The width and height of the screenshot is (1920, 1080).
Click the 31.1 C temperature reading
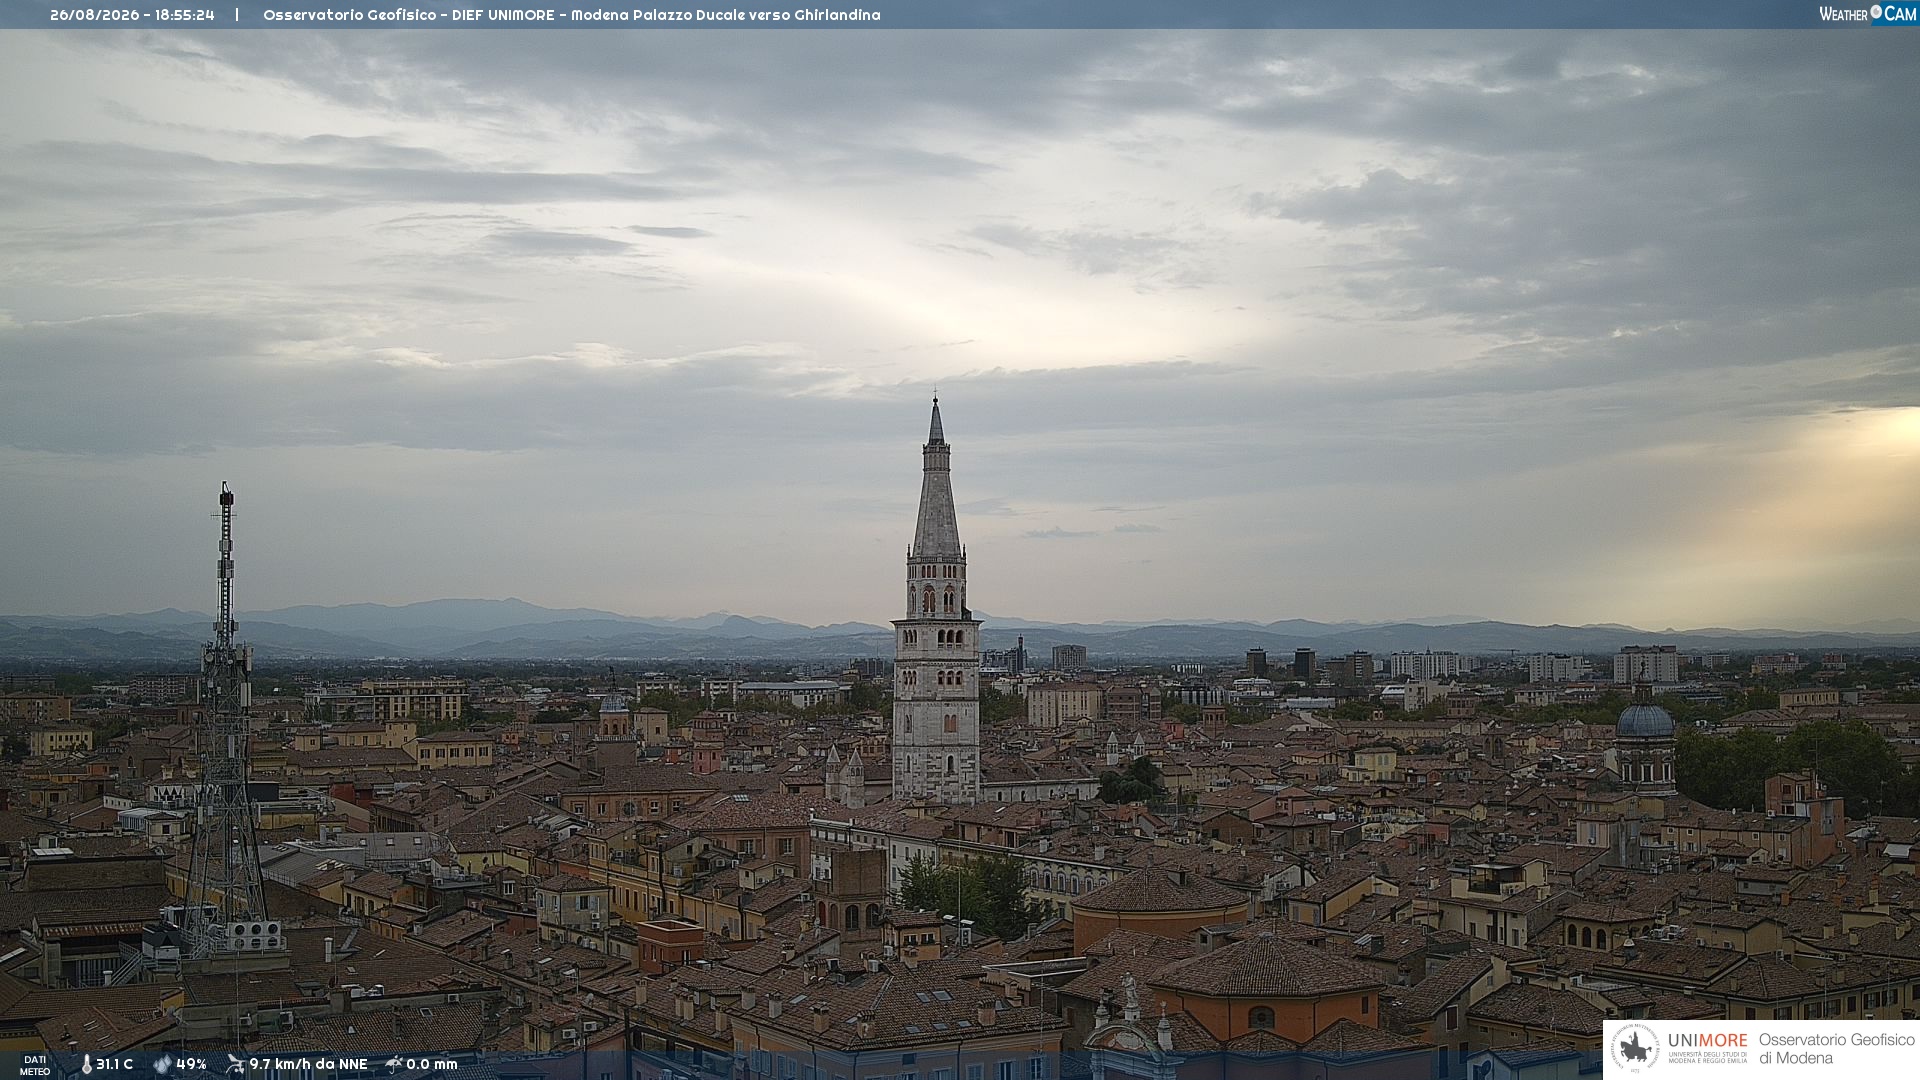(x=114, y=1064)
